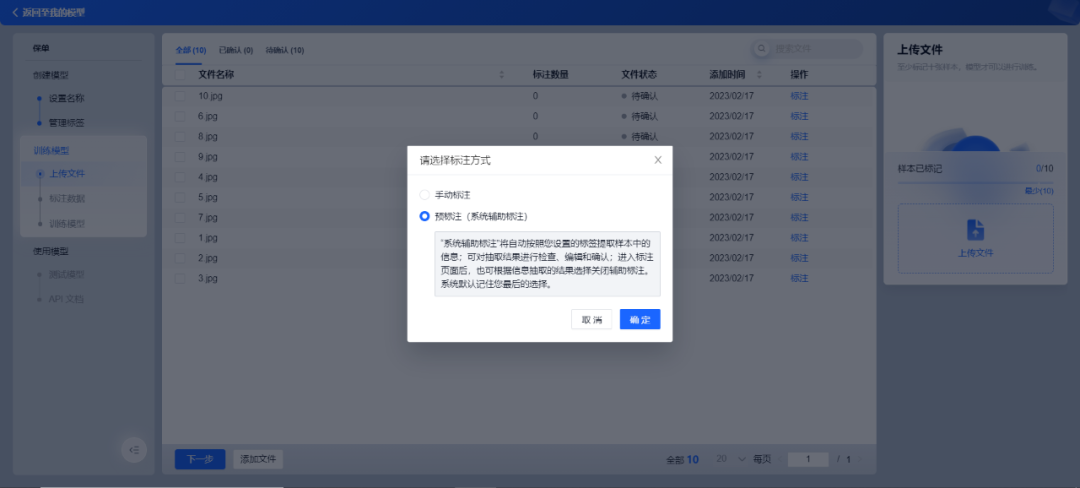Screen dimensions: 1080x488
Task: Click the magnifier icon in the file search box
Action: pos(762,49)
